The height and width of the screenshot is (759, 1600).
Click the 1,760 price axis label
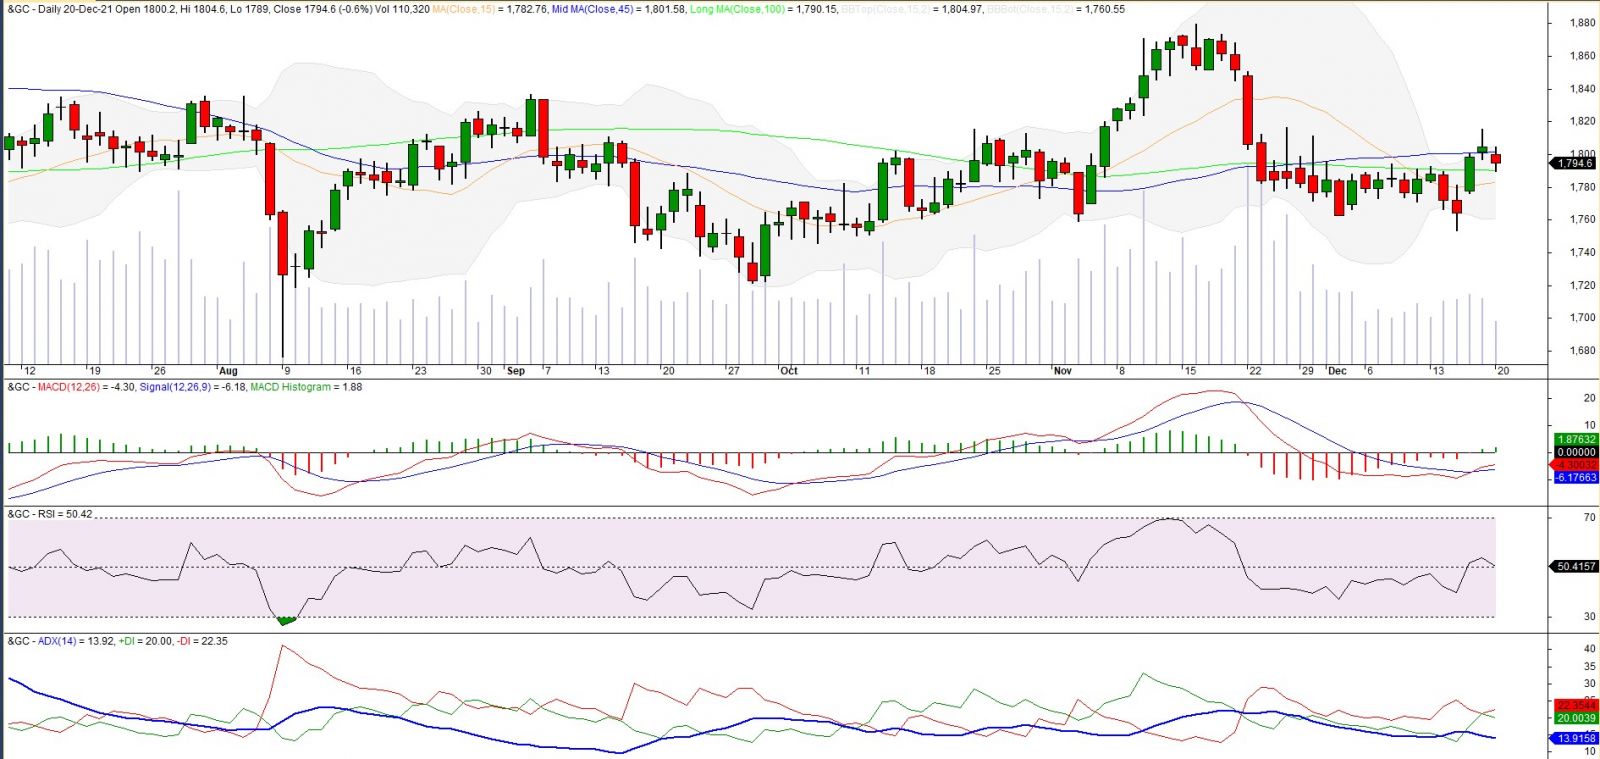[1582, 220]
